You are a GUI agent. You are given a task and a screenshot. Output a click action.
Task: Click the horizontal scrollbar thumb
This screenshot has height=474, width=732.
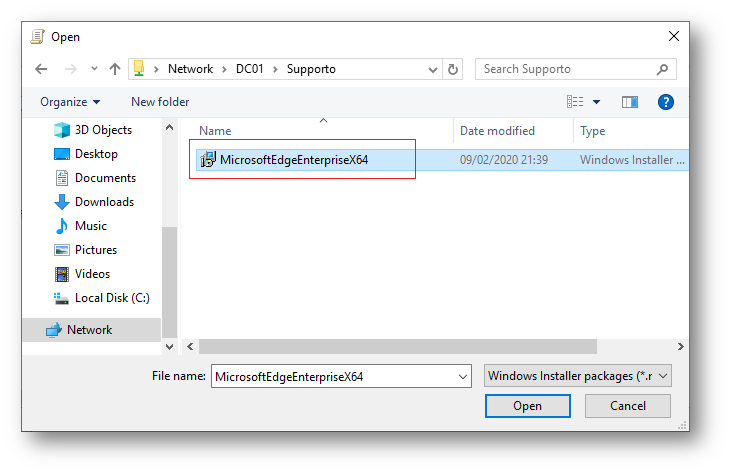point(398,347)
